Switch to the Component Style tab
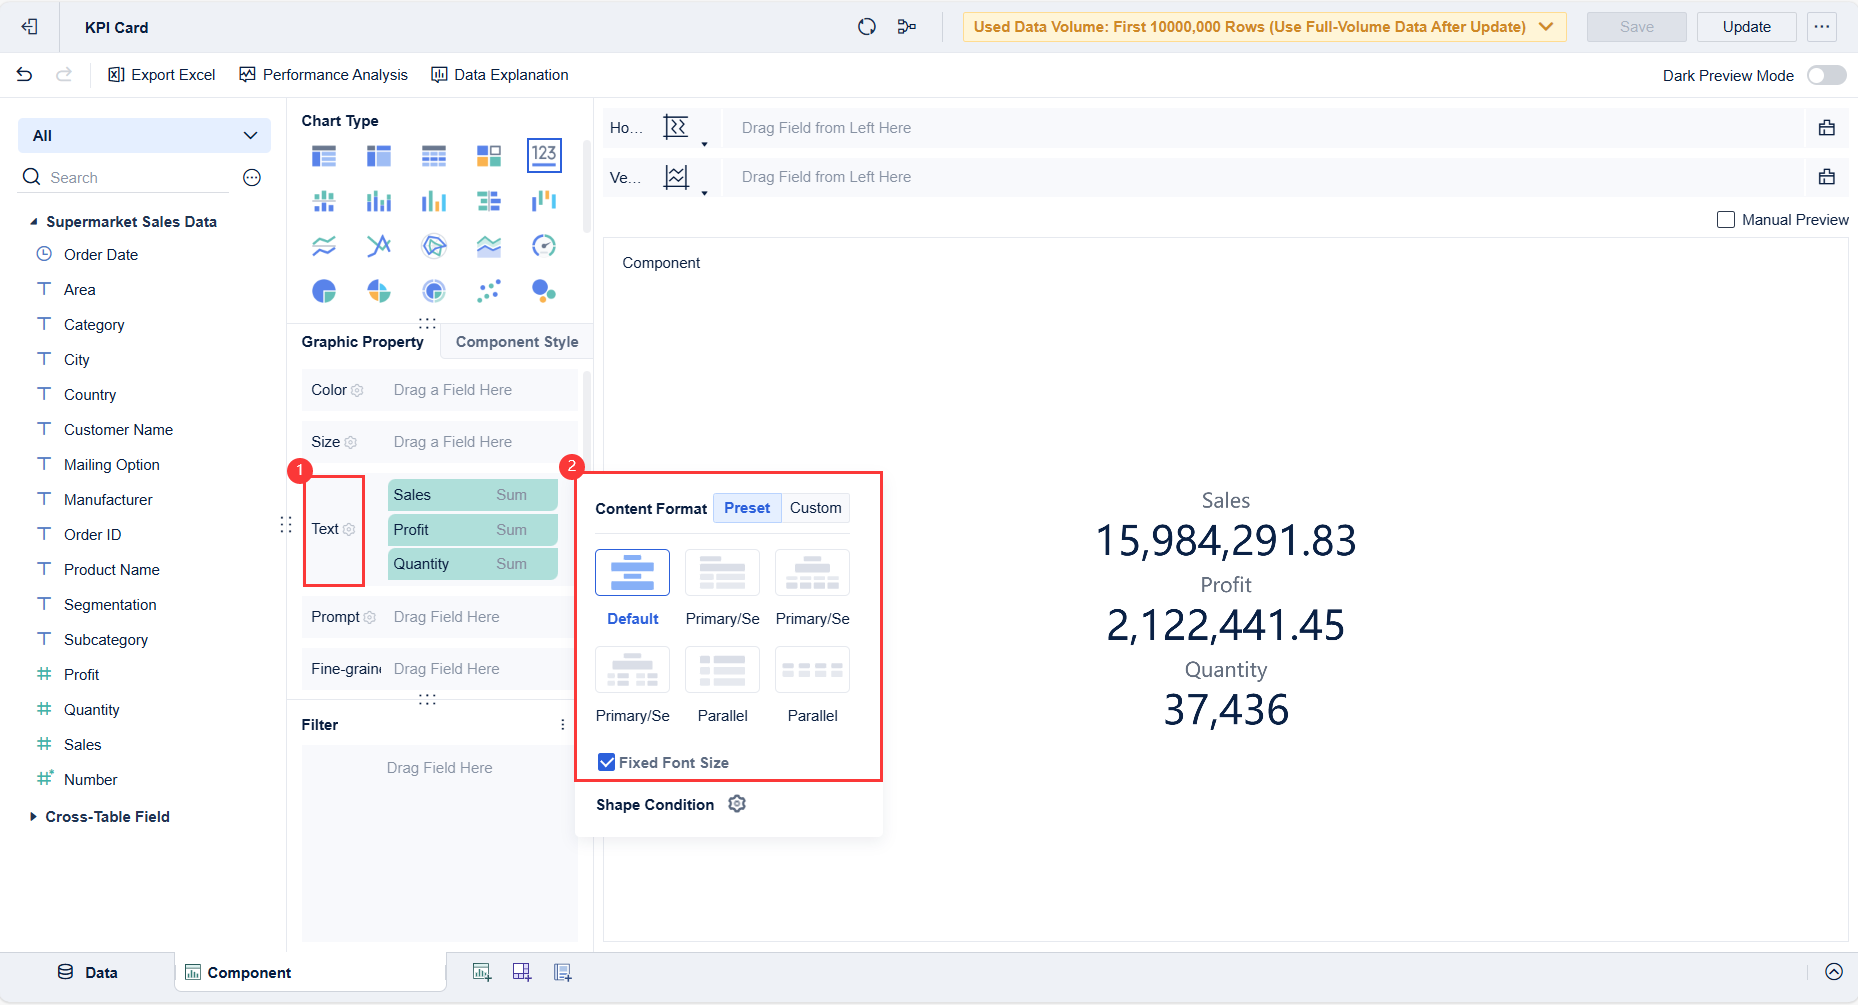 tap(516, 341)
